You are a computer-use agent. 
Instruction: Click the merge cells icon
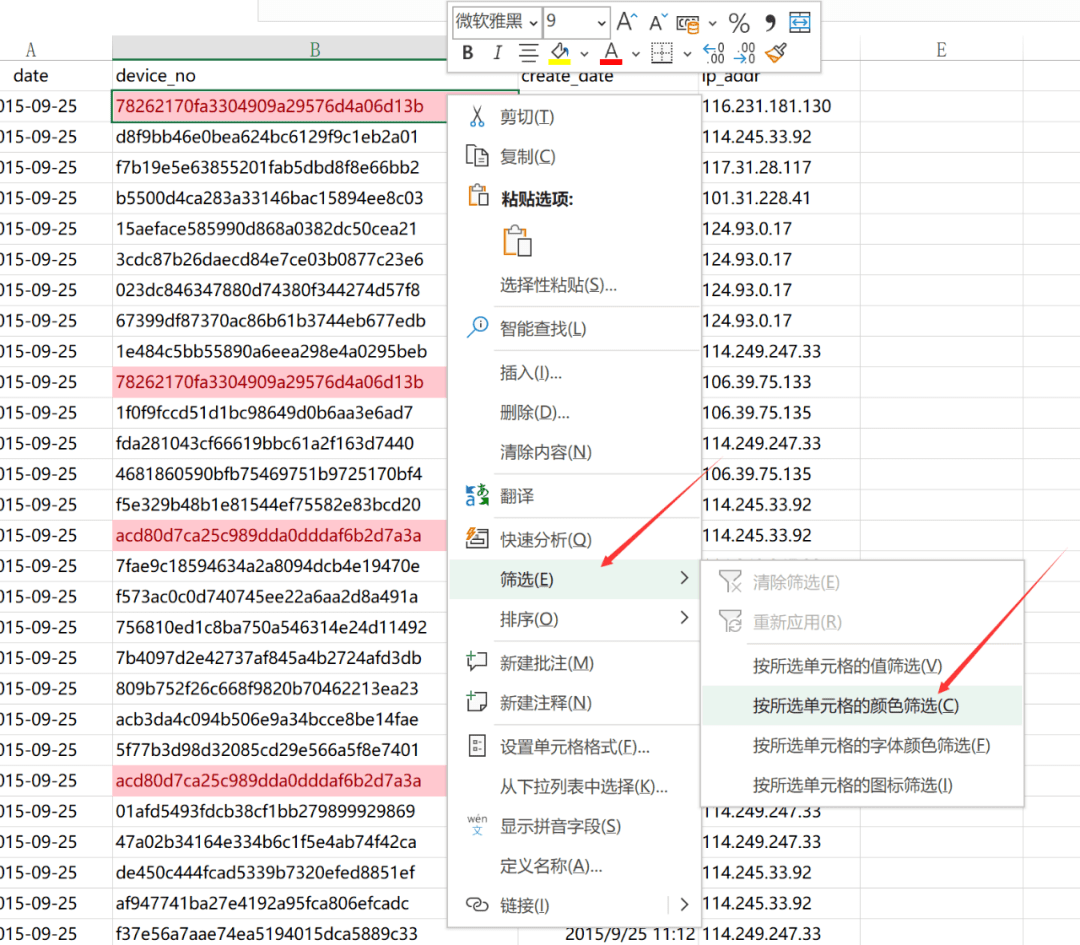coord(798,21)
